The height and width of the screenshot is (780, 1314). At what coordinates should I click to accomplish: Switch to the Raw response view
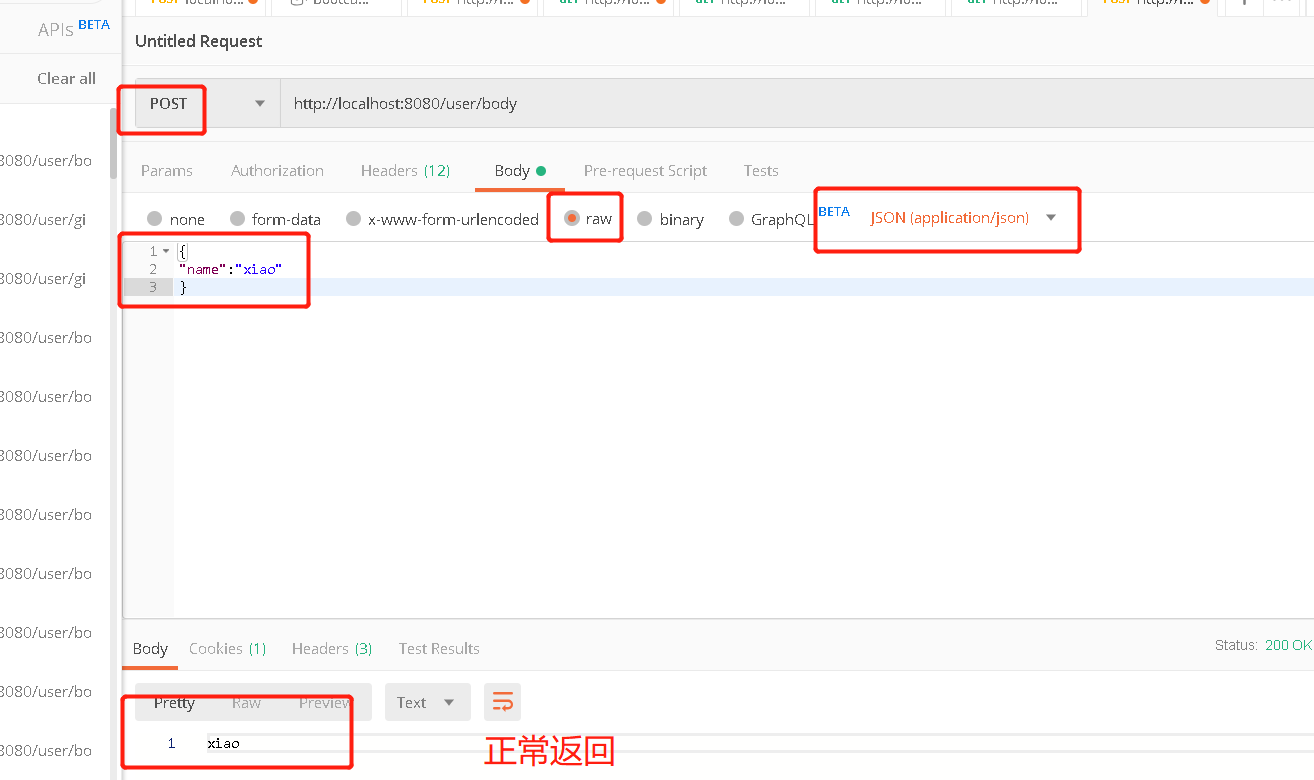[246, 702]
